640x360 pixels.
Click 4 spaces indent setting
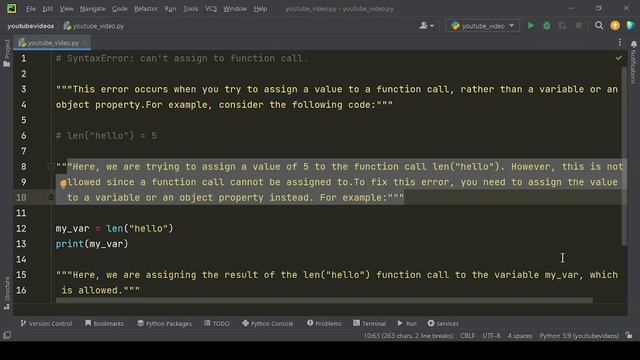(520, 336)
